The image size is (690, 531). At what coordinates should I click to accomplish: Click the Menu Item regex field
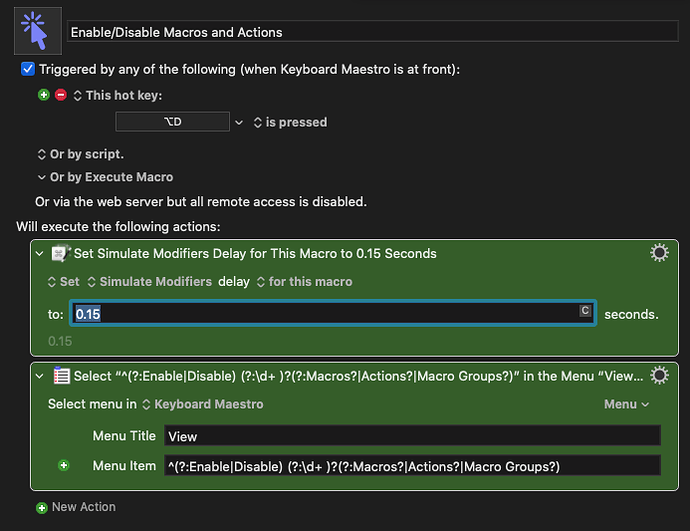(x=412, y=466)
